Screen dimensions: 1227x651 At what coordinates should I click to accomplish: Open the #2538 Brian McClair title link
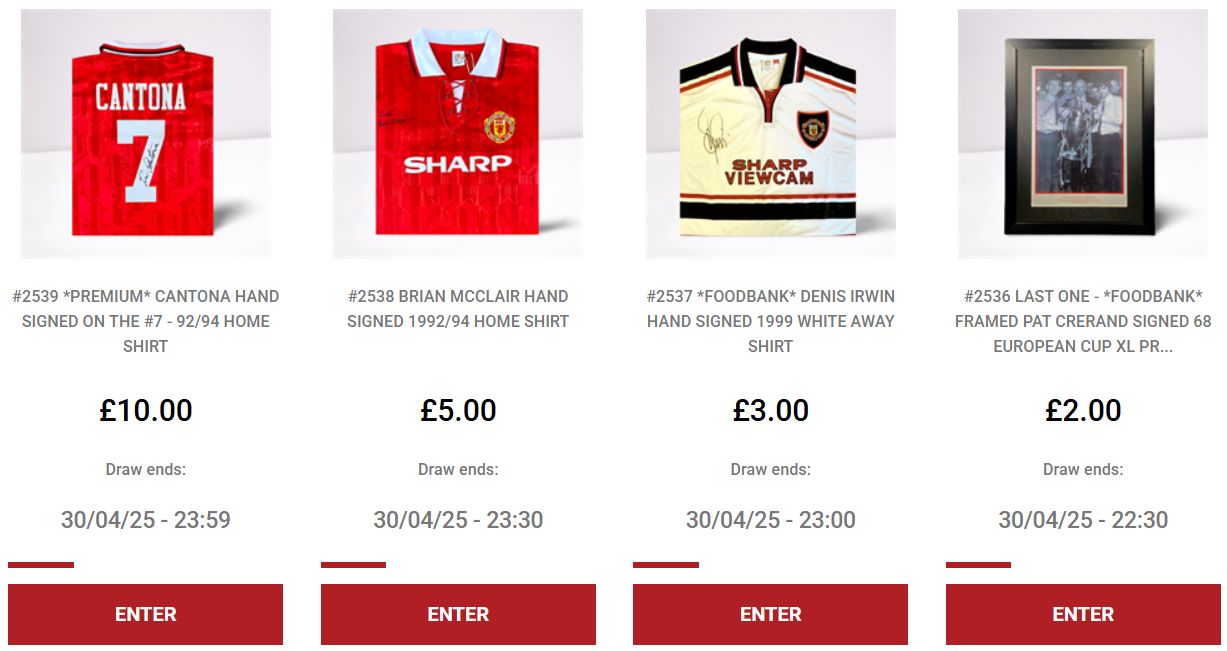(458, 309)
